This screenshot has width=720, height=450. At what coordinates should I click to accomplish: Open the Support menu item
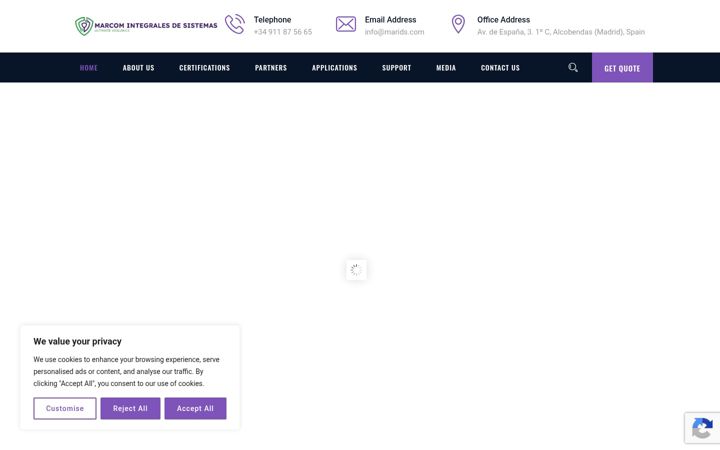[x=397, y=68]
